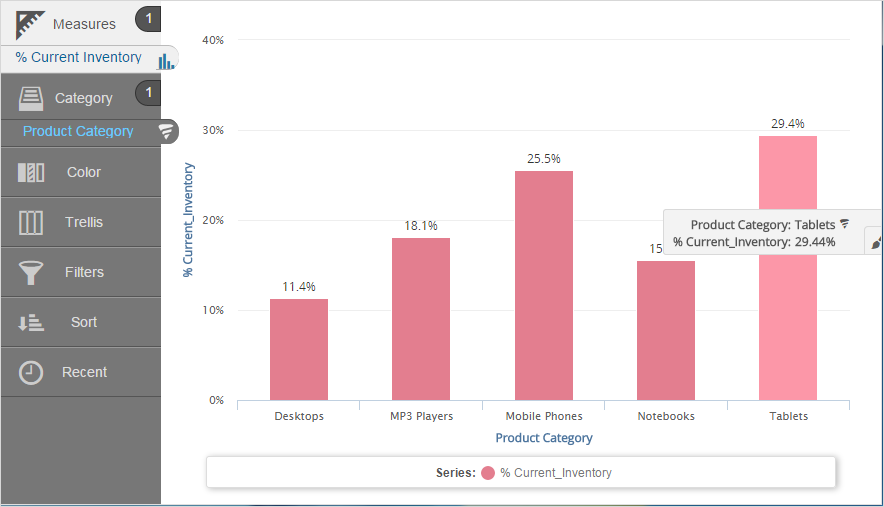The image size is (884, 507).
Task: Click the legend series color dot
Action: tap(488, 472)
